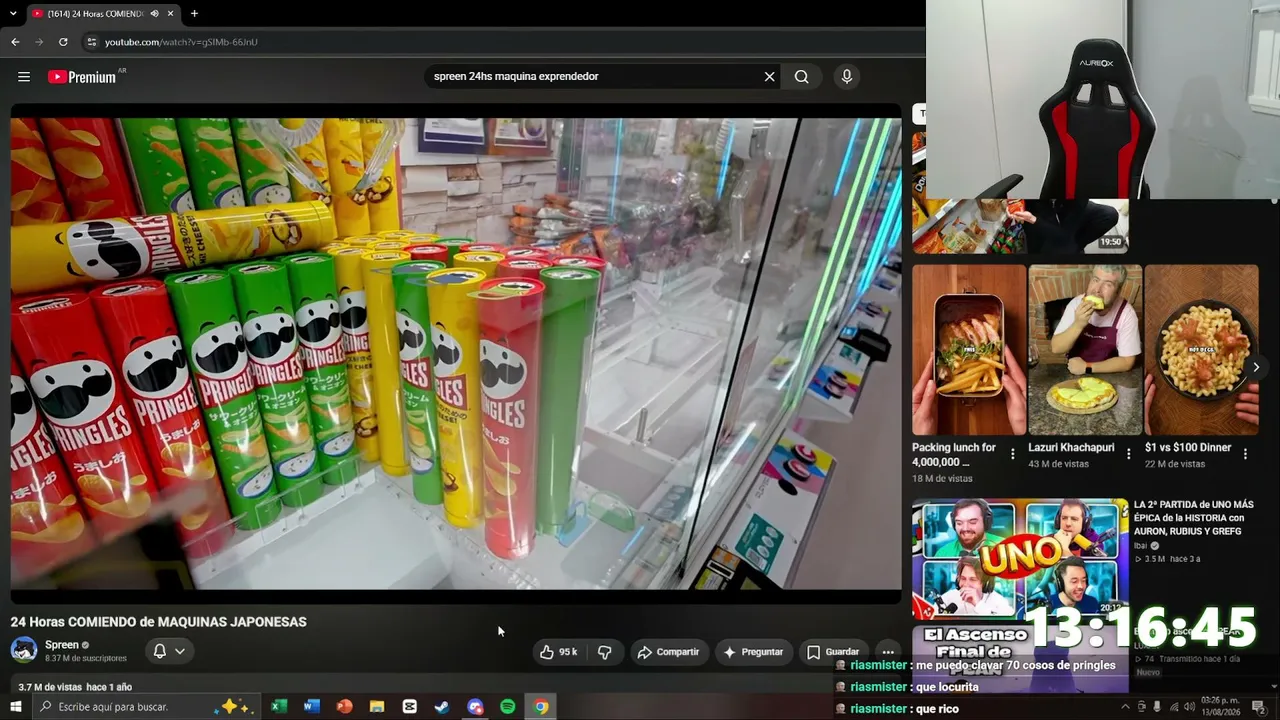Screen dimensions: 1280x720
Task: Open options for $1 vs $100 Dinner
Action: pyautogui.click(x=1245, y=454)
